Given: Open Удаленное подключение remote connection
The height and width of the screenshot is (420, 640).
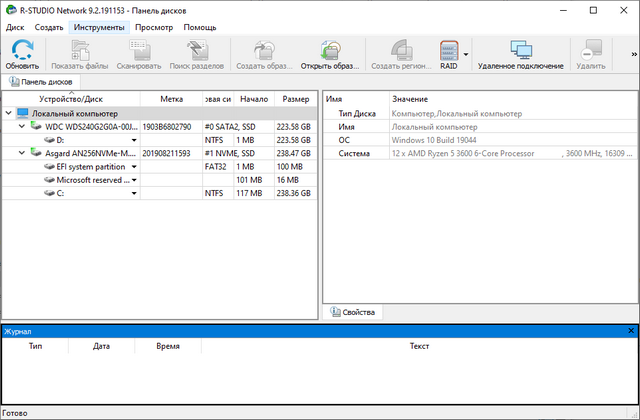Looking at the screenshot, I should point(520,49).
